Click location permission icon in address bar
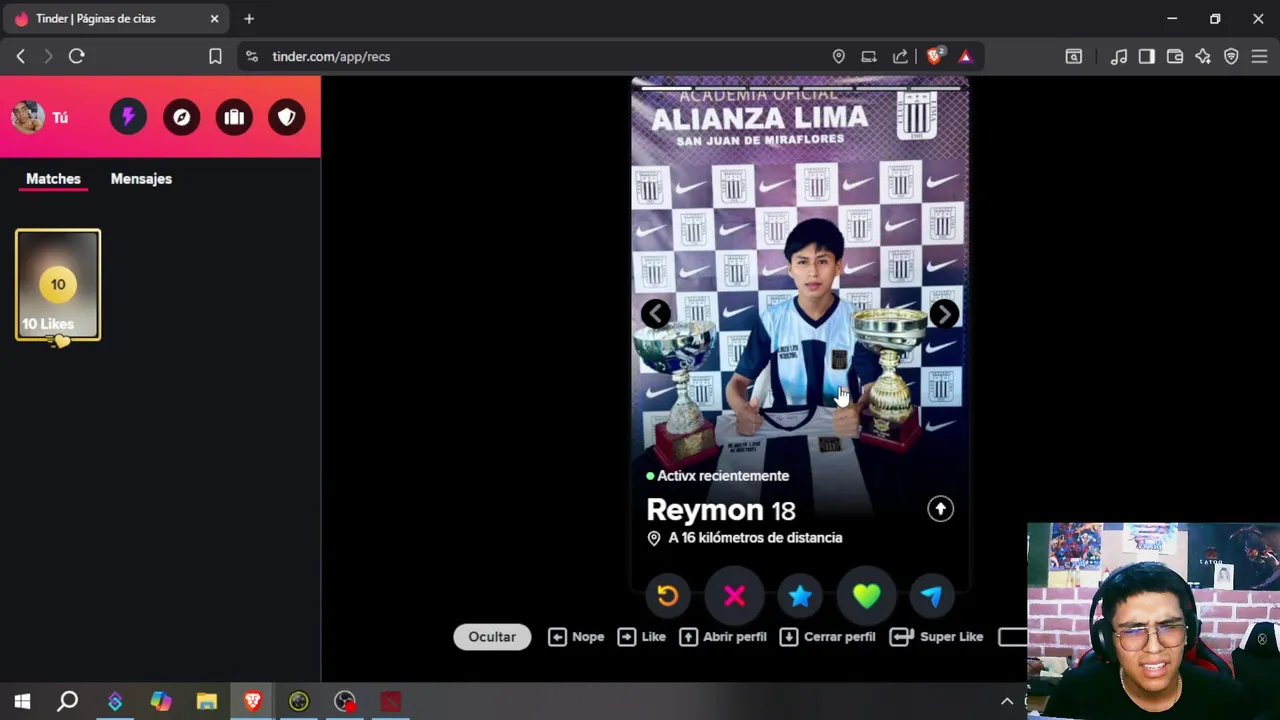Viewport: 1280px width, 720px height. click(x=839, y=57)
